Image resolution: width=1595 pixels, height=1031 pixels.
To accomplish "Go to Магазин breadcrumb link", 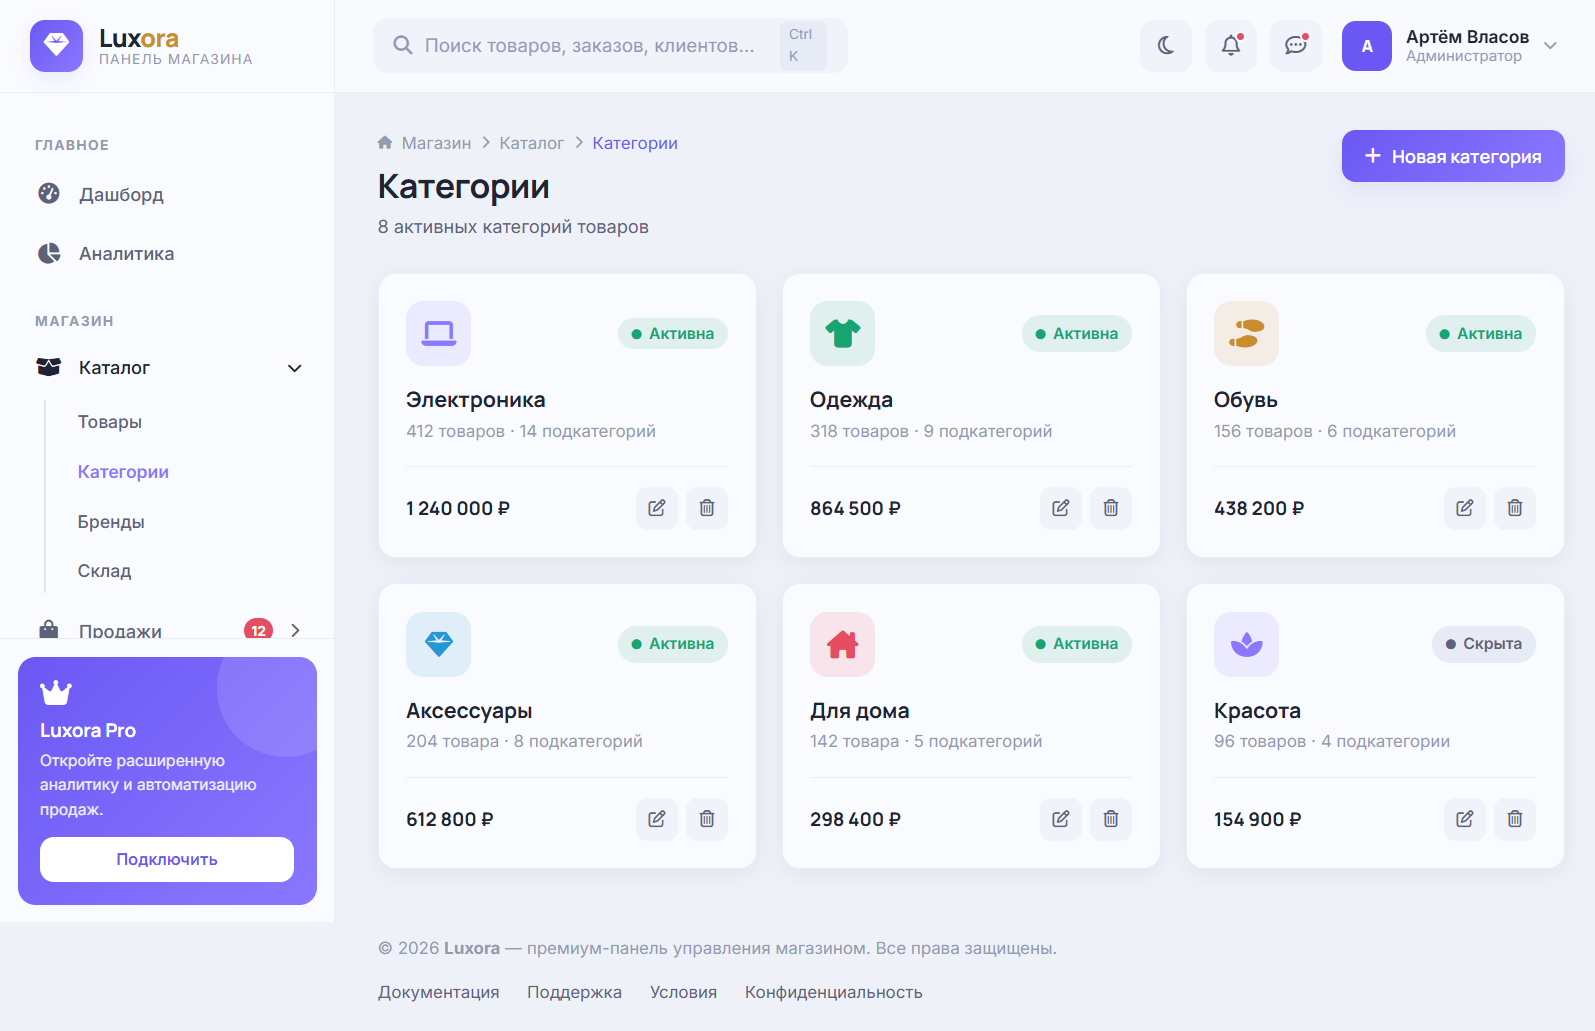I will pos(436,143).
